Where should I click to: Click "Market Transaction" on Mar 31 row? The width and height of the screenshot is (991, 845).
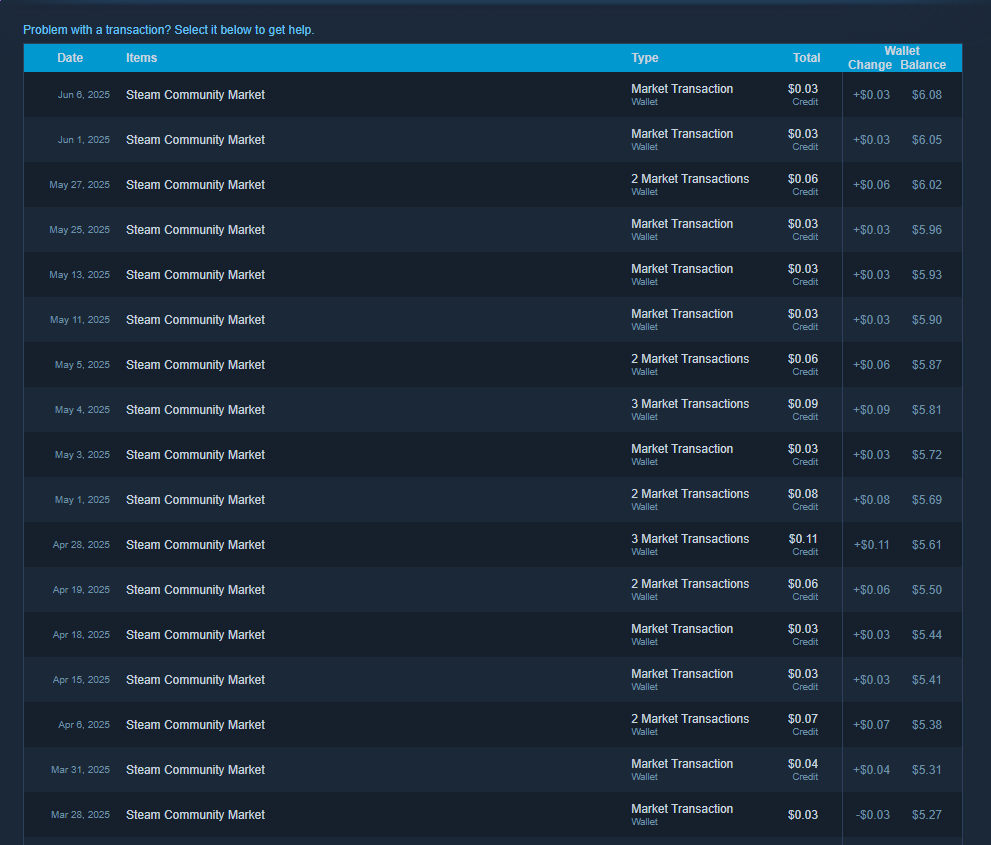(x=682, y=763)
